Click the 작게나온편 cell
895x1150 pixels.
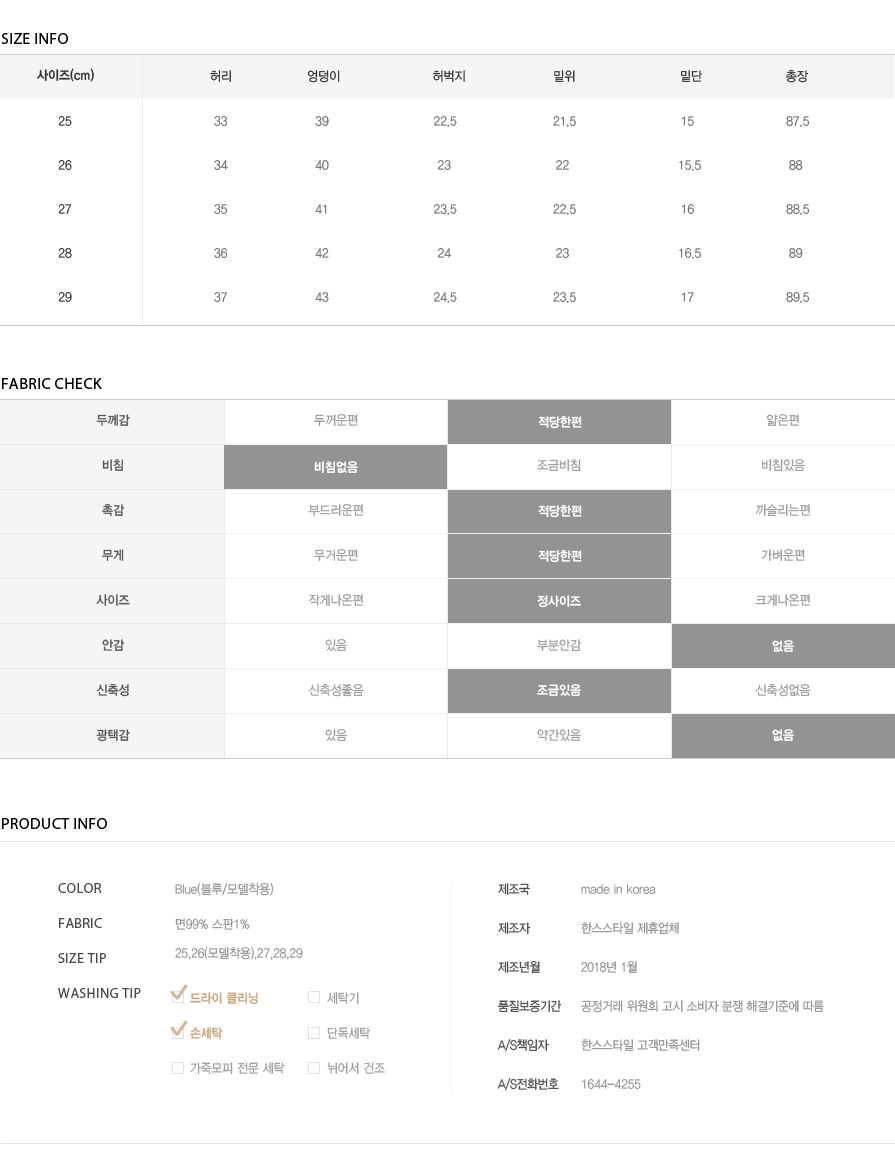point(336,600)
